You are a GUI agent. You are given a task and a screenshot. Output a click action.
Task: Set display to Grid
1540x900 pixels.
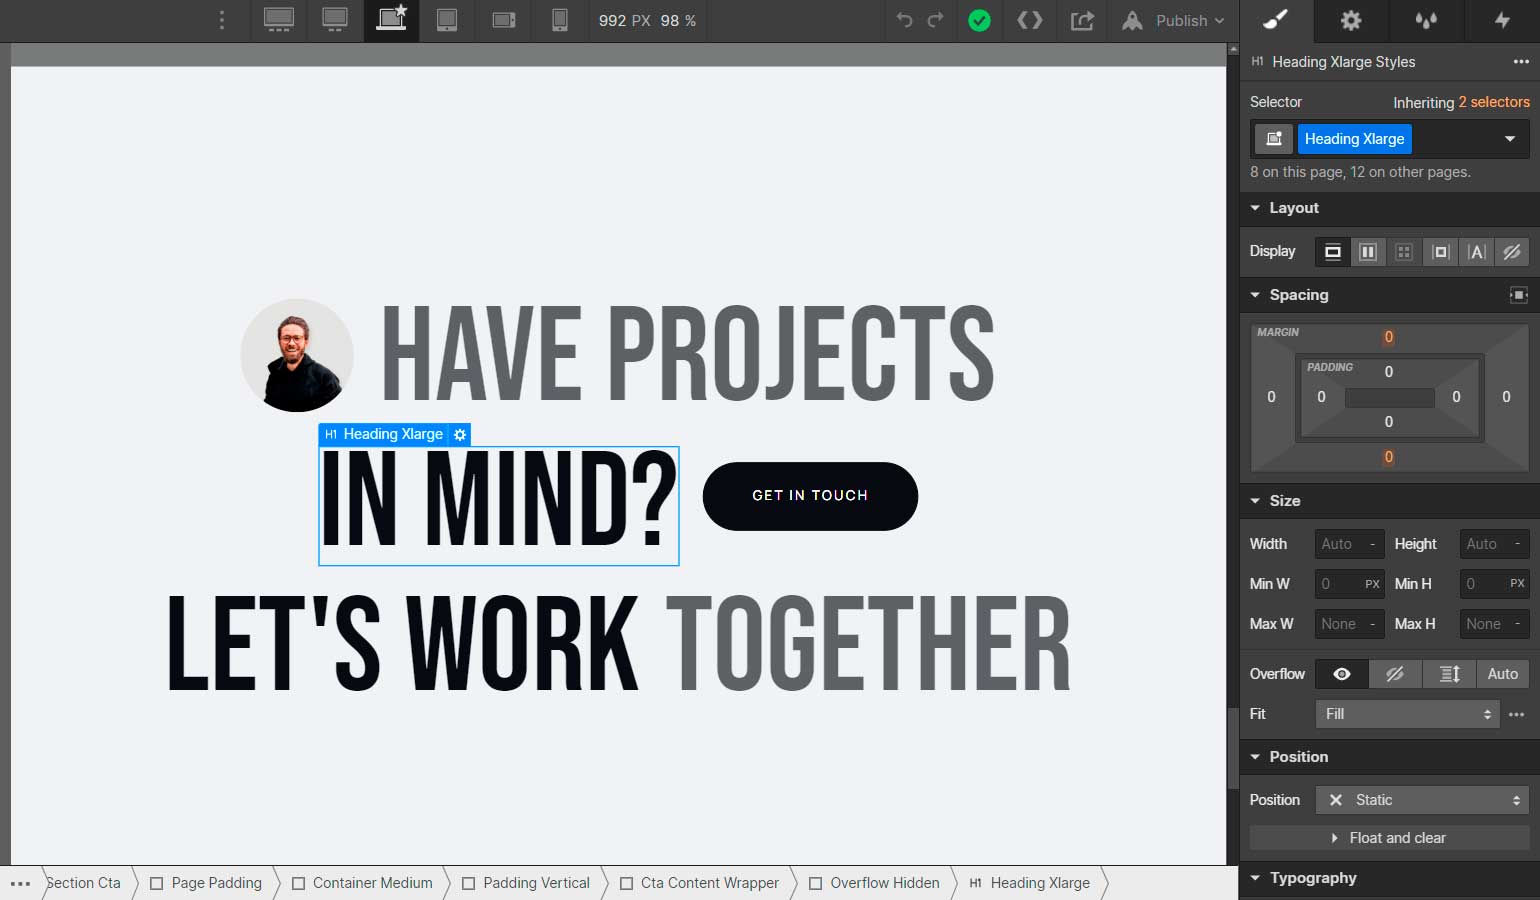click(x=1403, y=252)
